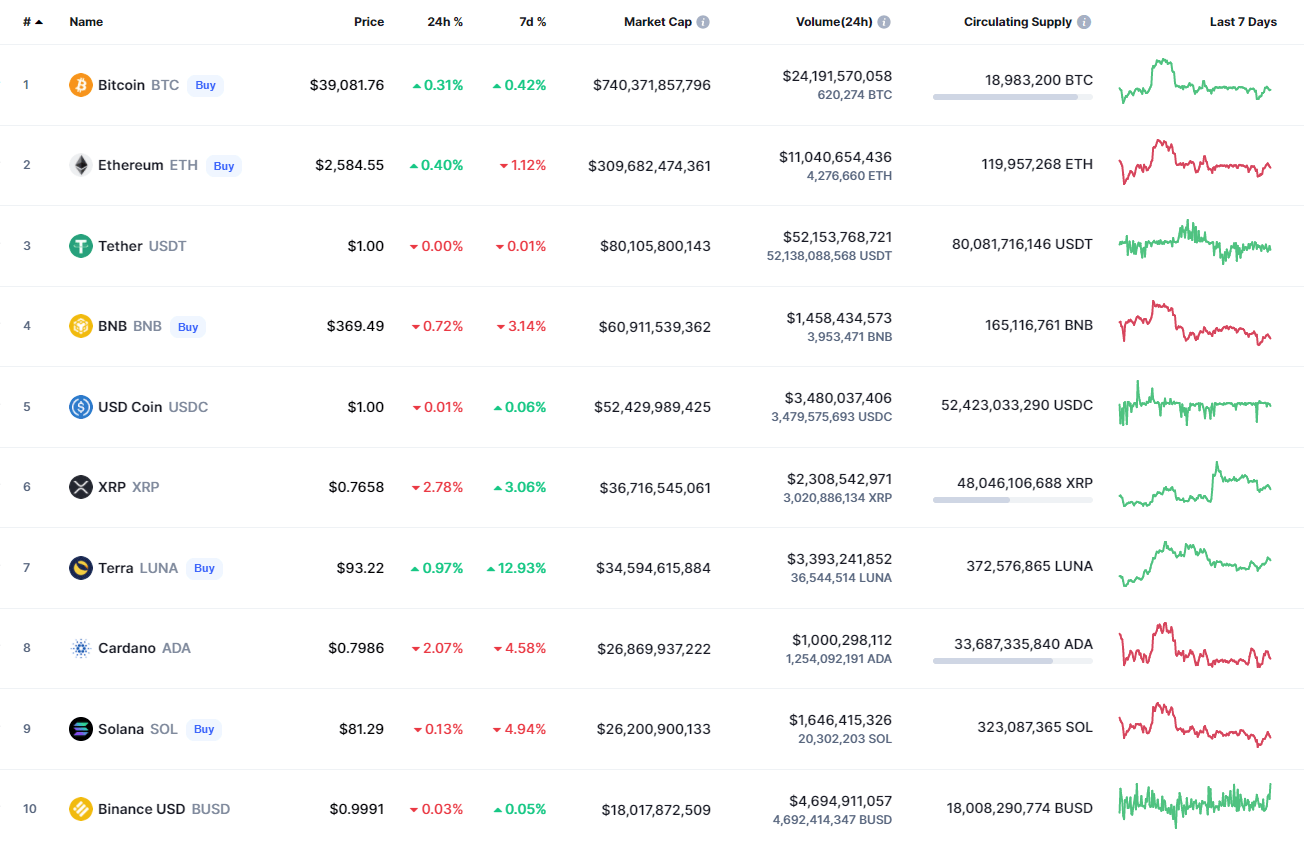Click the Circulating Supply info icon

[1084, 22]
